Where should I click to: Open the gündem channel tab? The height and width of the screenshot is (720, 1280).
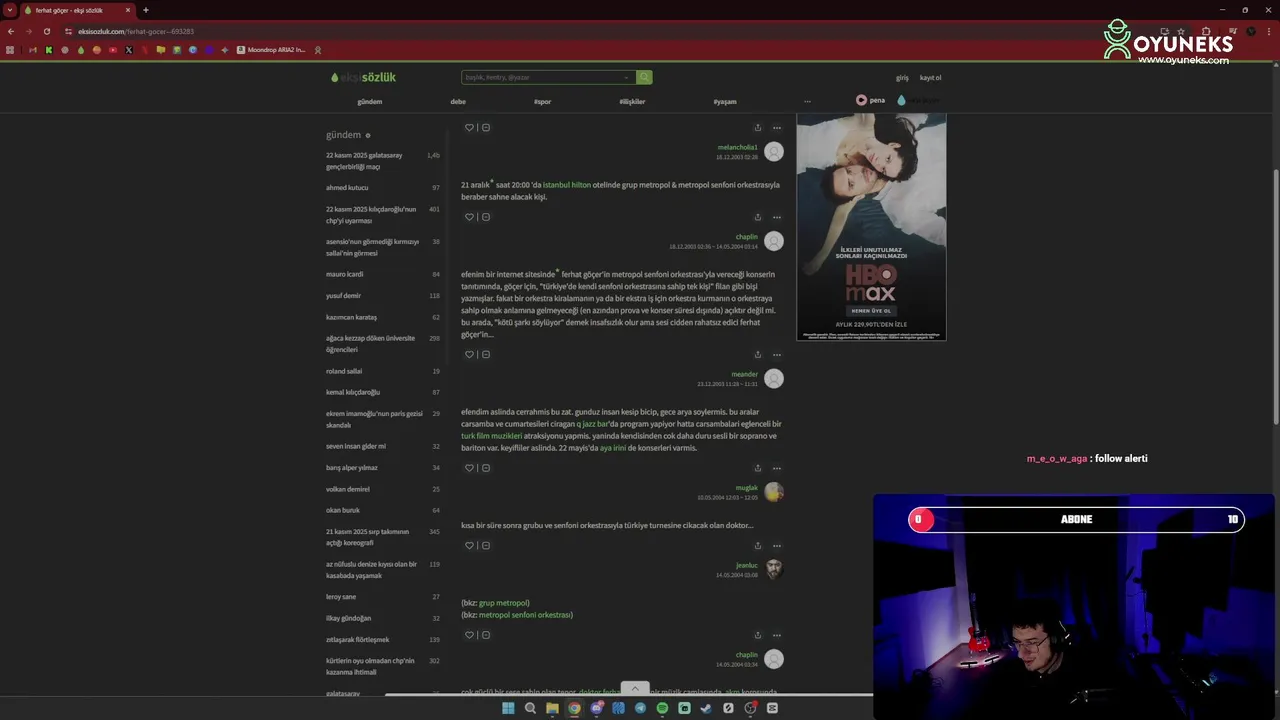click(x=370, y=101)
